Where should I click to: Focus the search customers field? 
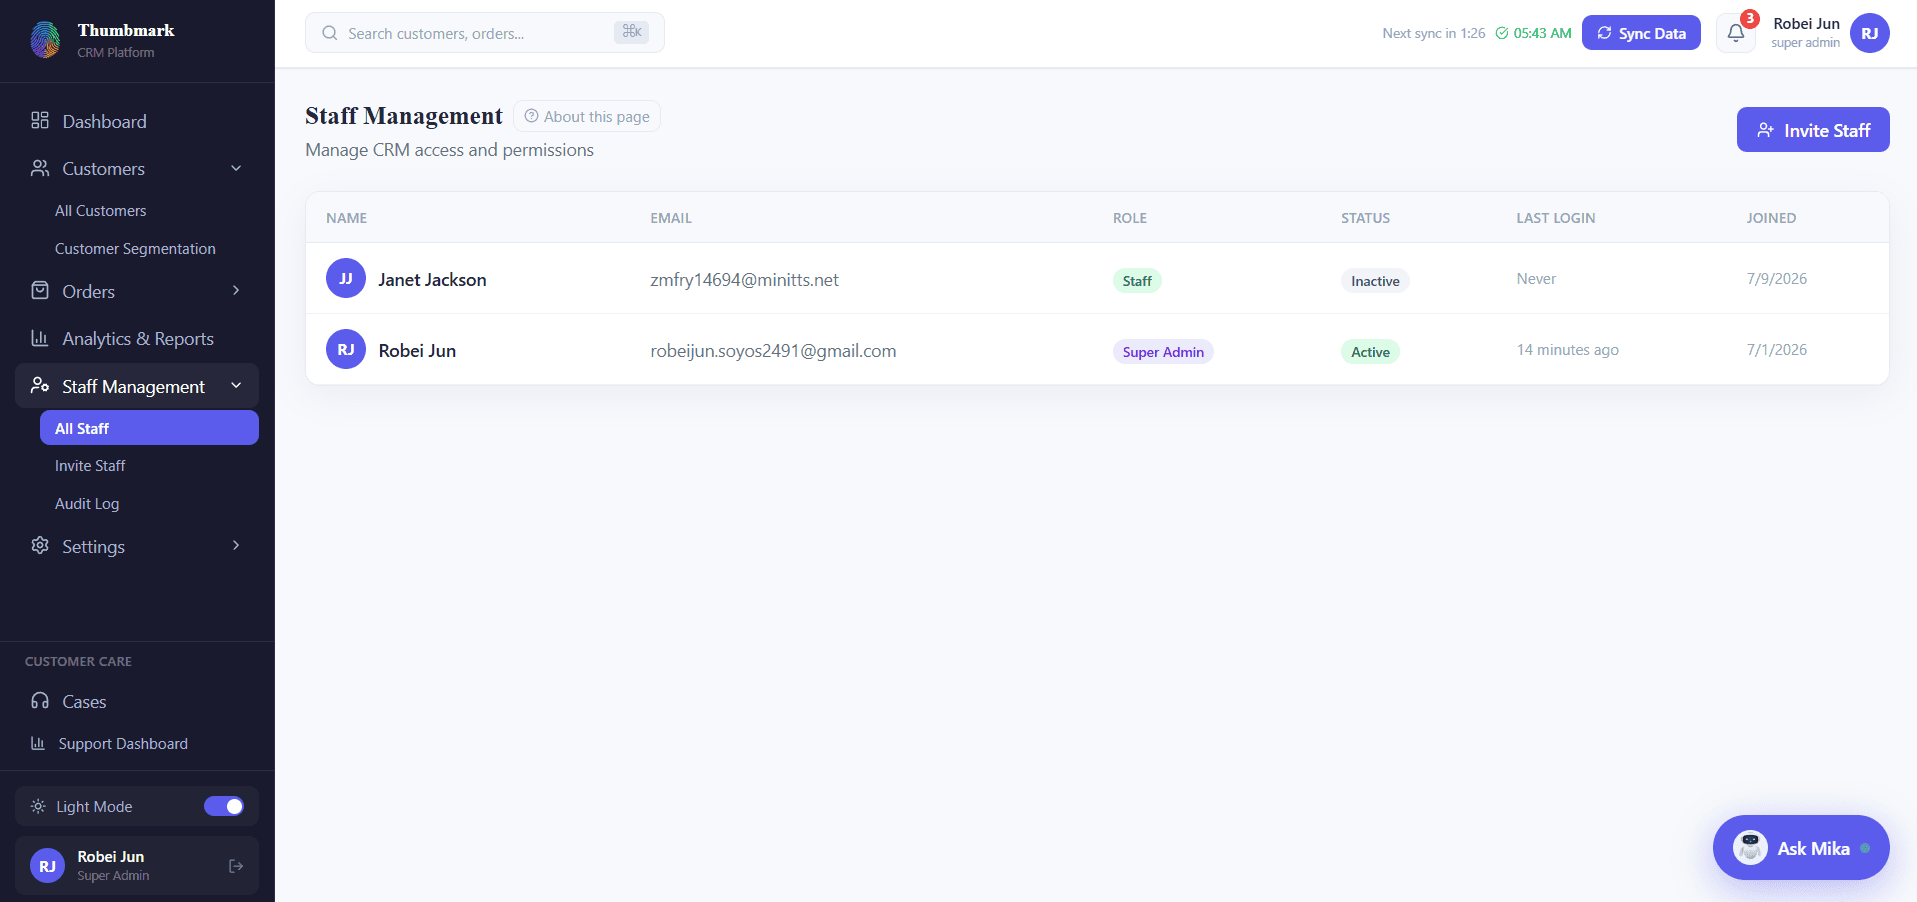point(485,33)
